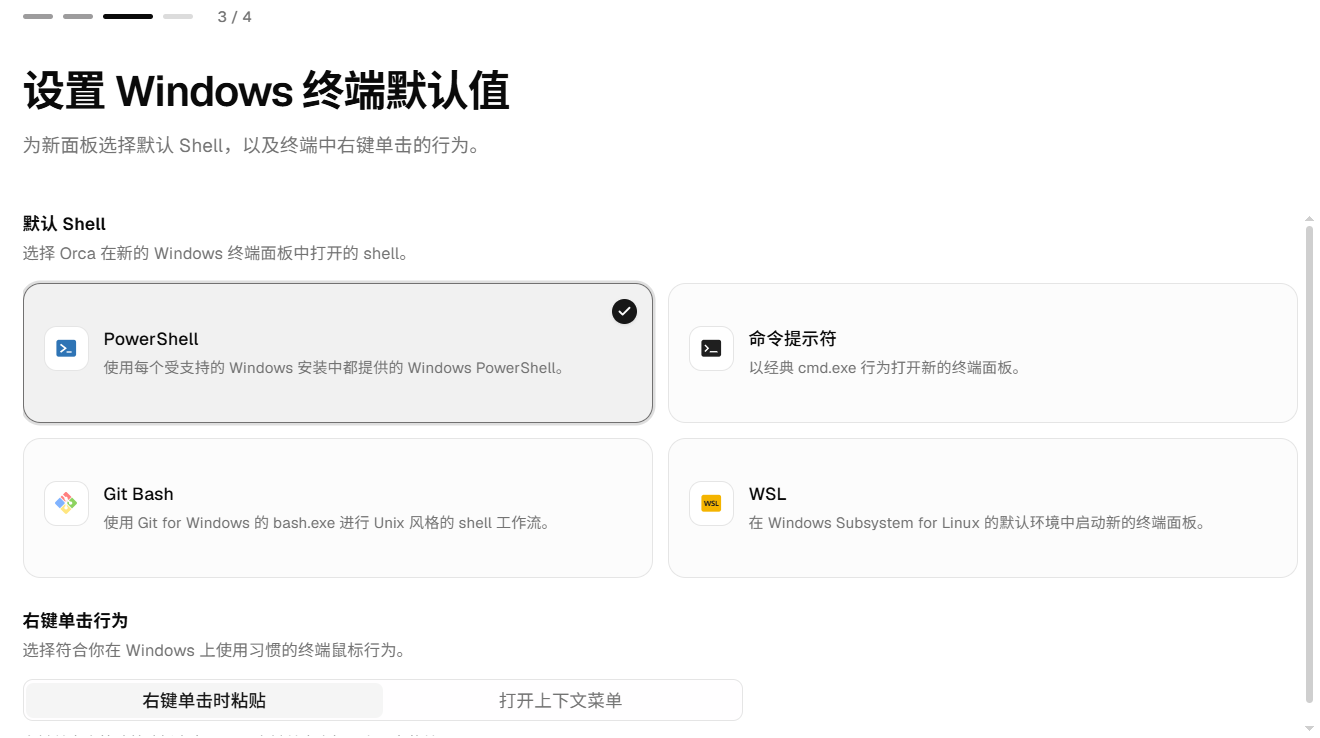Select the PowerShell shell card
Image resolution: width=1320 pixels, height=738 pixels.
tap(338, 353)
